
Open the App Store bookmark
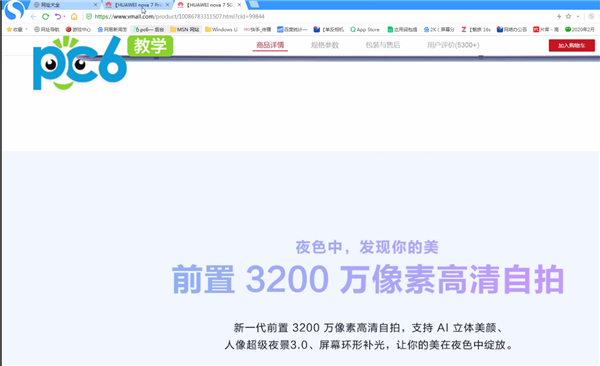click(x=365, y=29)
